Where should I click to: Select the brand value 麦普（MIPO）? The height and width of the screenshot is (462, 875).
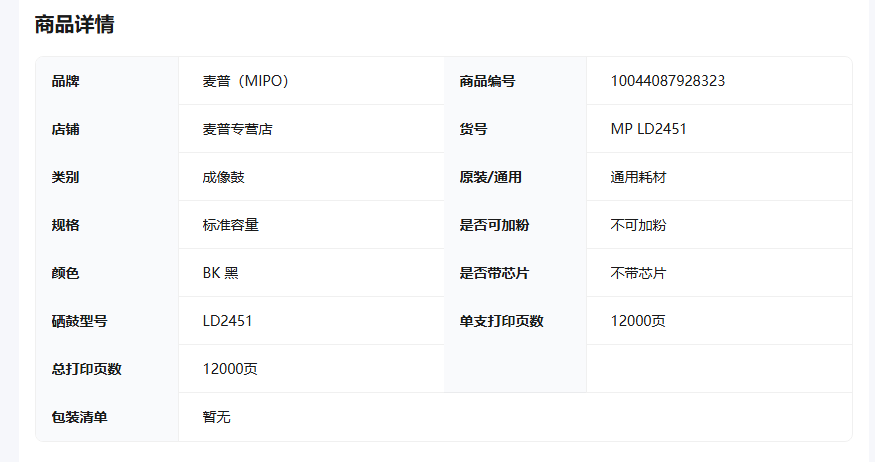click(x=245, y=81)
